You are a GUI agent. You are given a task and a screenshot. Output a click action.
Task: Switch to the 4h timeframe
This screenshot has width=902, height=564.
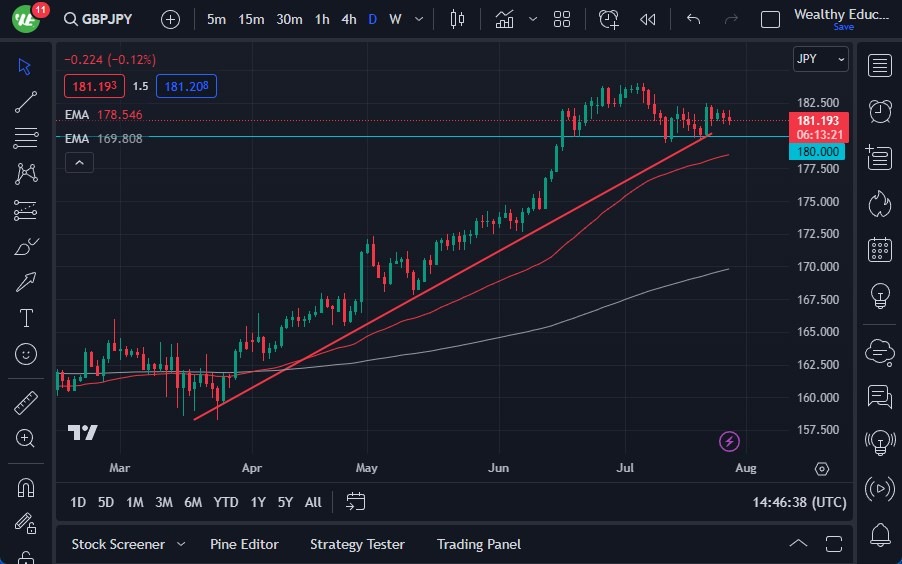click(x=348, y=19)
